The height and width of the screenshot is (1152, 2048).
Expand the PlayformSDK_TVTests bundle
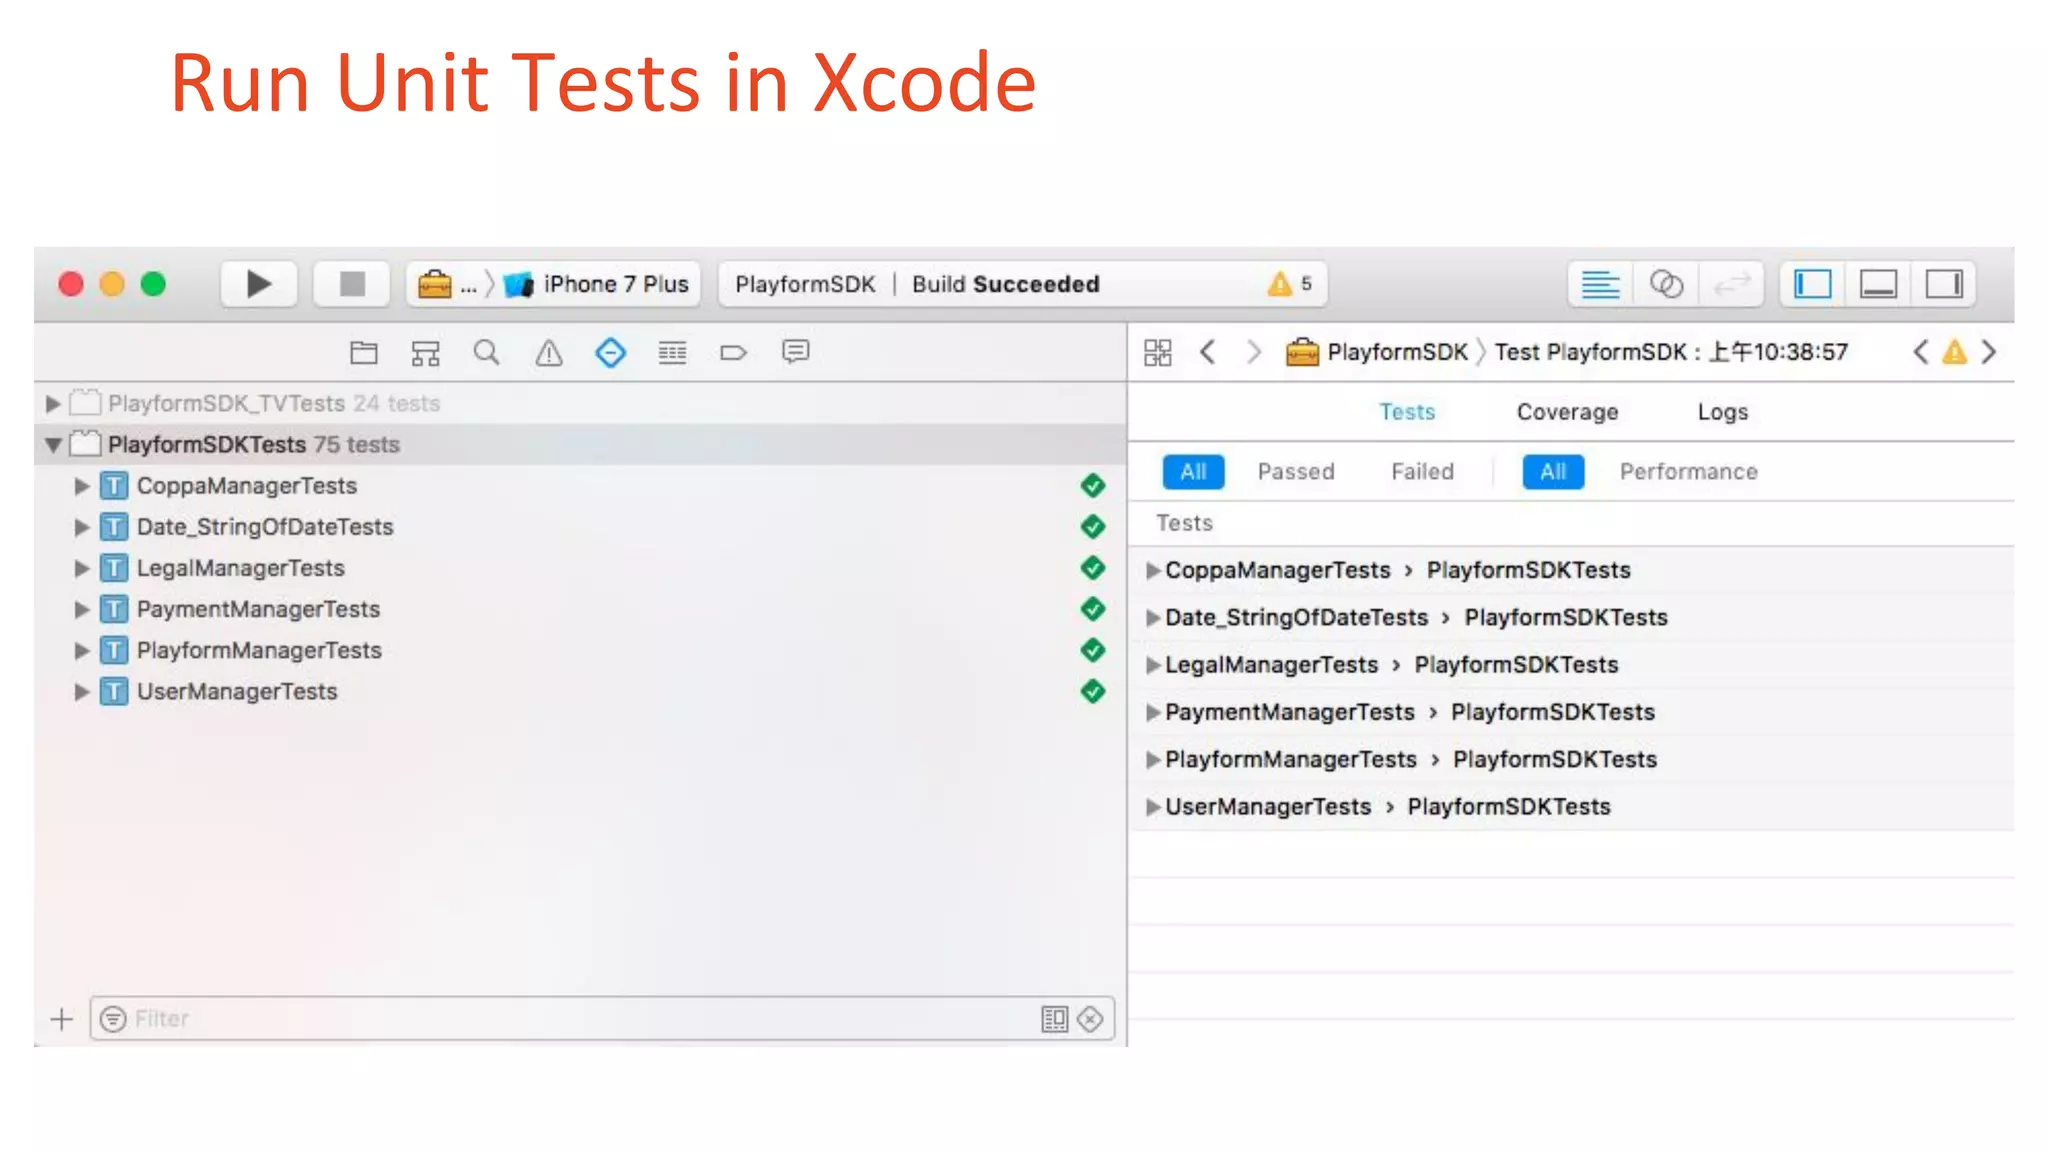(52, 403)
